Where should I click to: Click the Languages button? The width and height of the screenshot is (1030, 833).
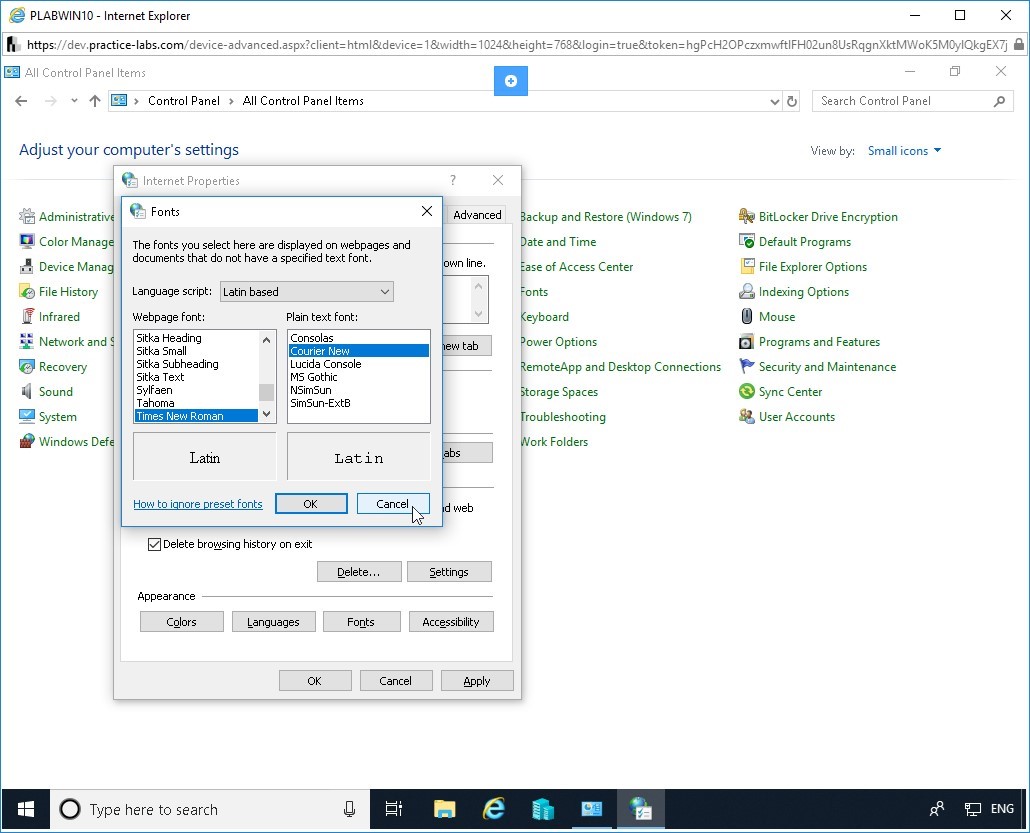[x=273, y=621]
